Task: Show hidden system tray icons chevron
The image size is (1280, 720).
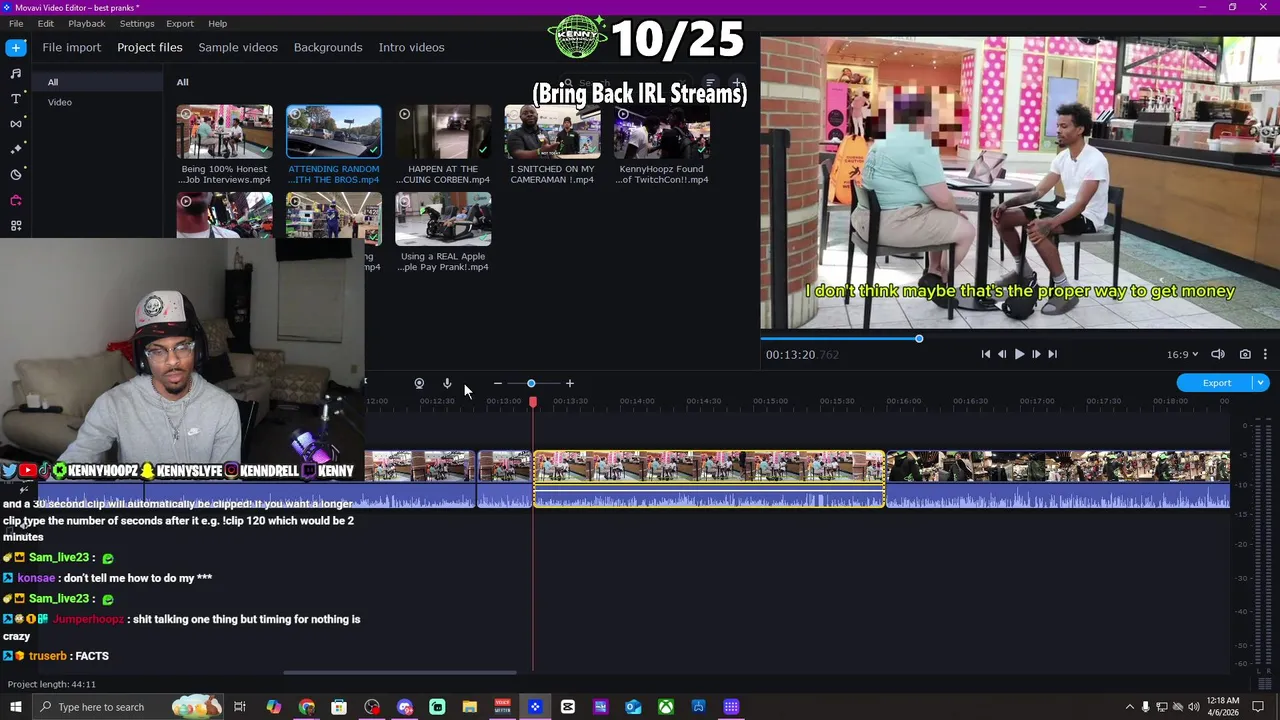Action: click(x=1130, y=707)
